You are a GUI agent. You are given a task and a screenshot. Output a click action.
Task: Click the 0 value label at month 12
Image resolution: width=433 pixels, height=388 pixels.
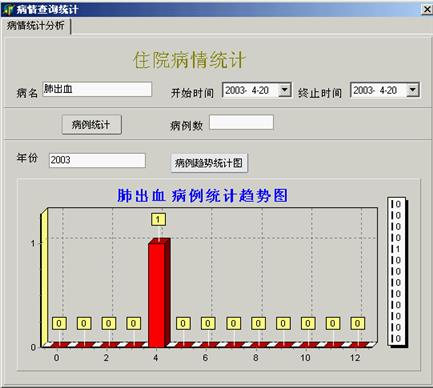point(357,323)
